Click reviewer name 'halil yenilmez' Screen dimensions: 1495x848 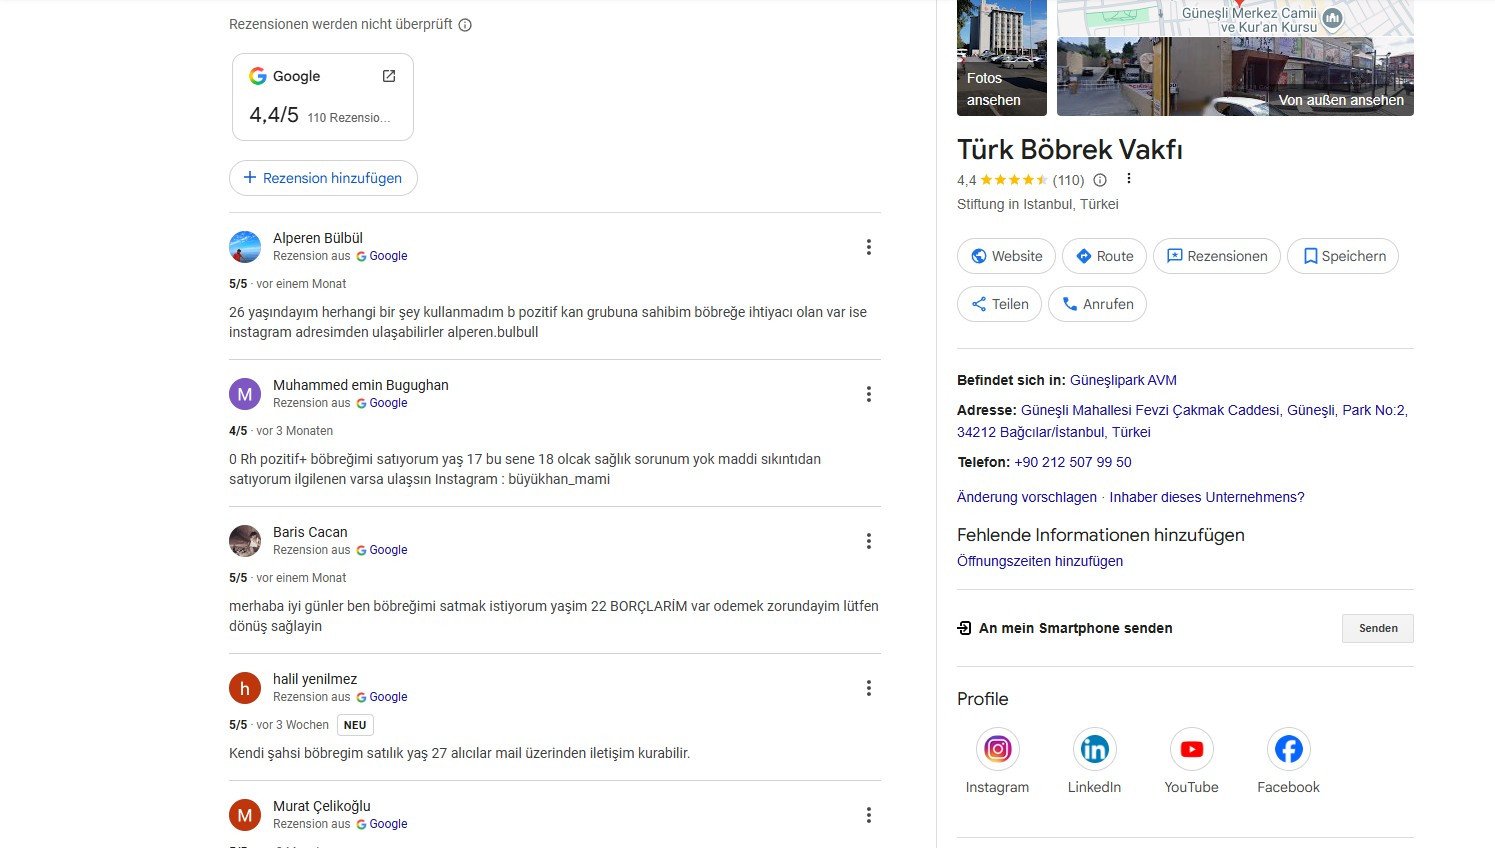pyautogui.click(x=315, y=679)
